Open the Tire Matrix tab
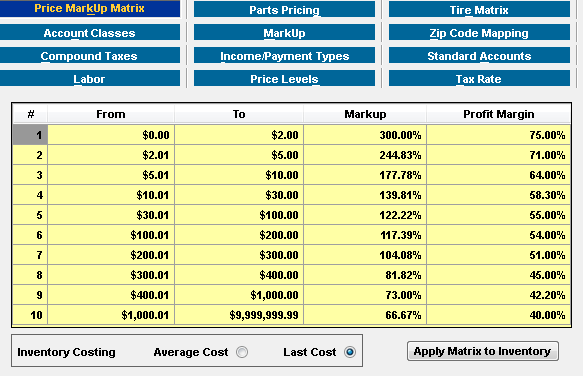 tap(479, 10)
